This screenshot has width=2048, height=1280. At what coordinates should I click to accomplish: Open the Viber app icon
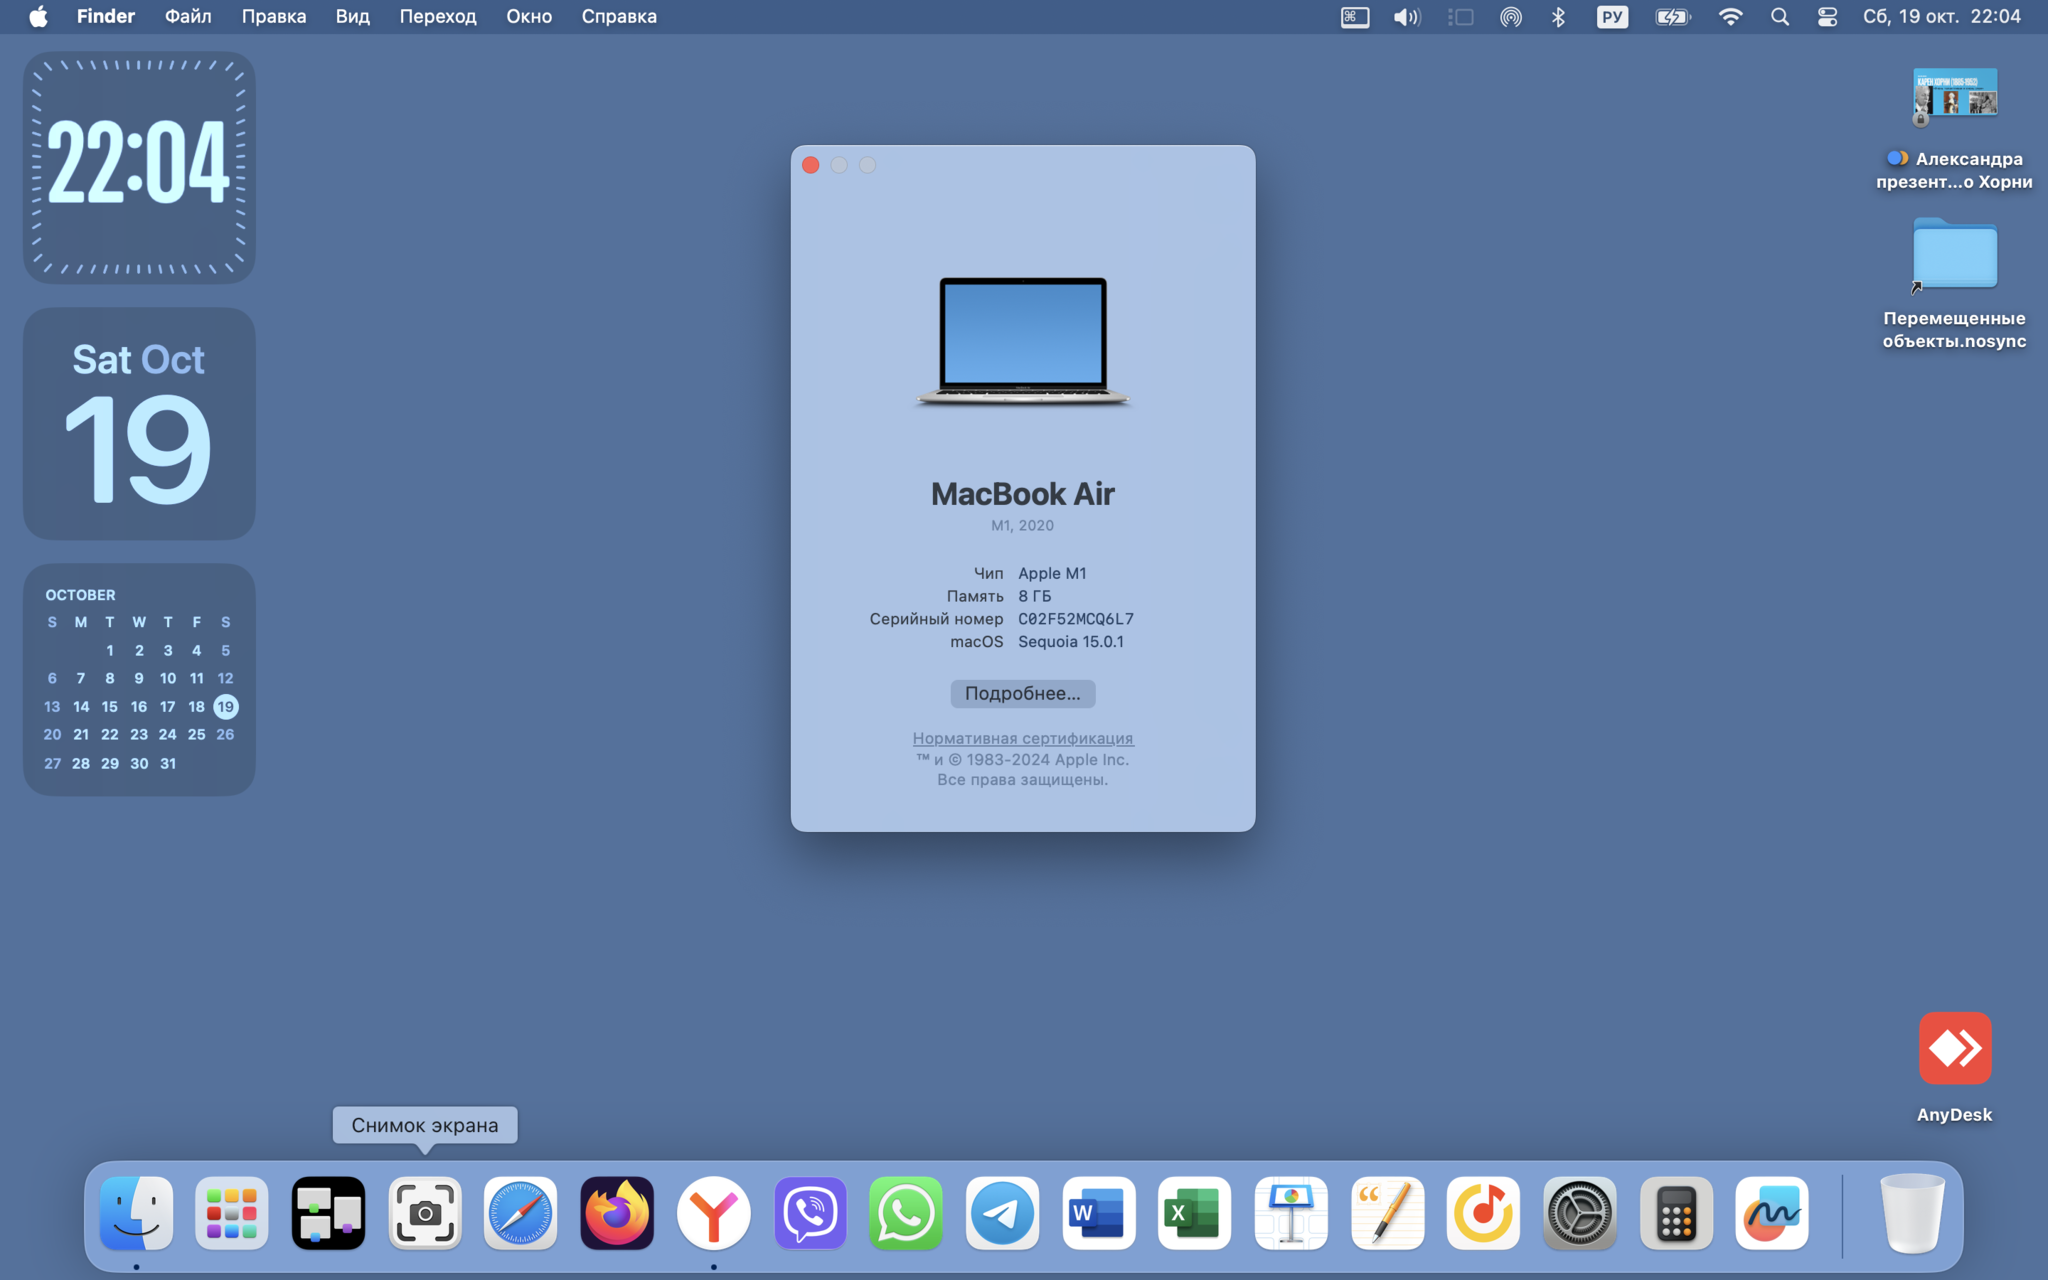pos(810,1213)
